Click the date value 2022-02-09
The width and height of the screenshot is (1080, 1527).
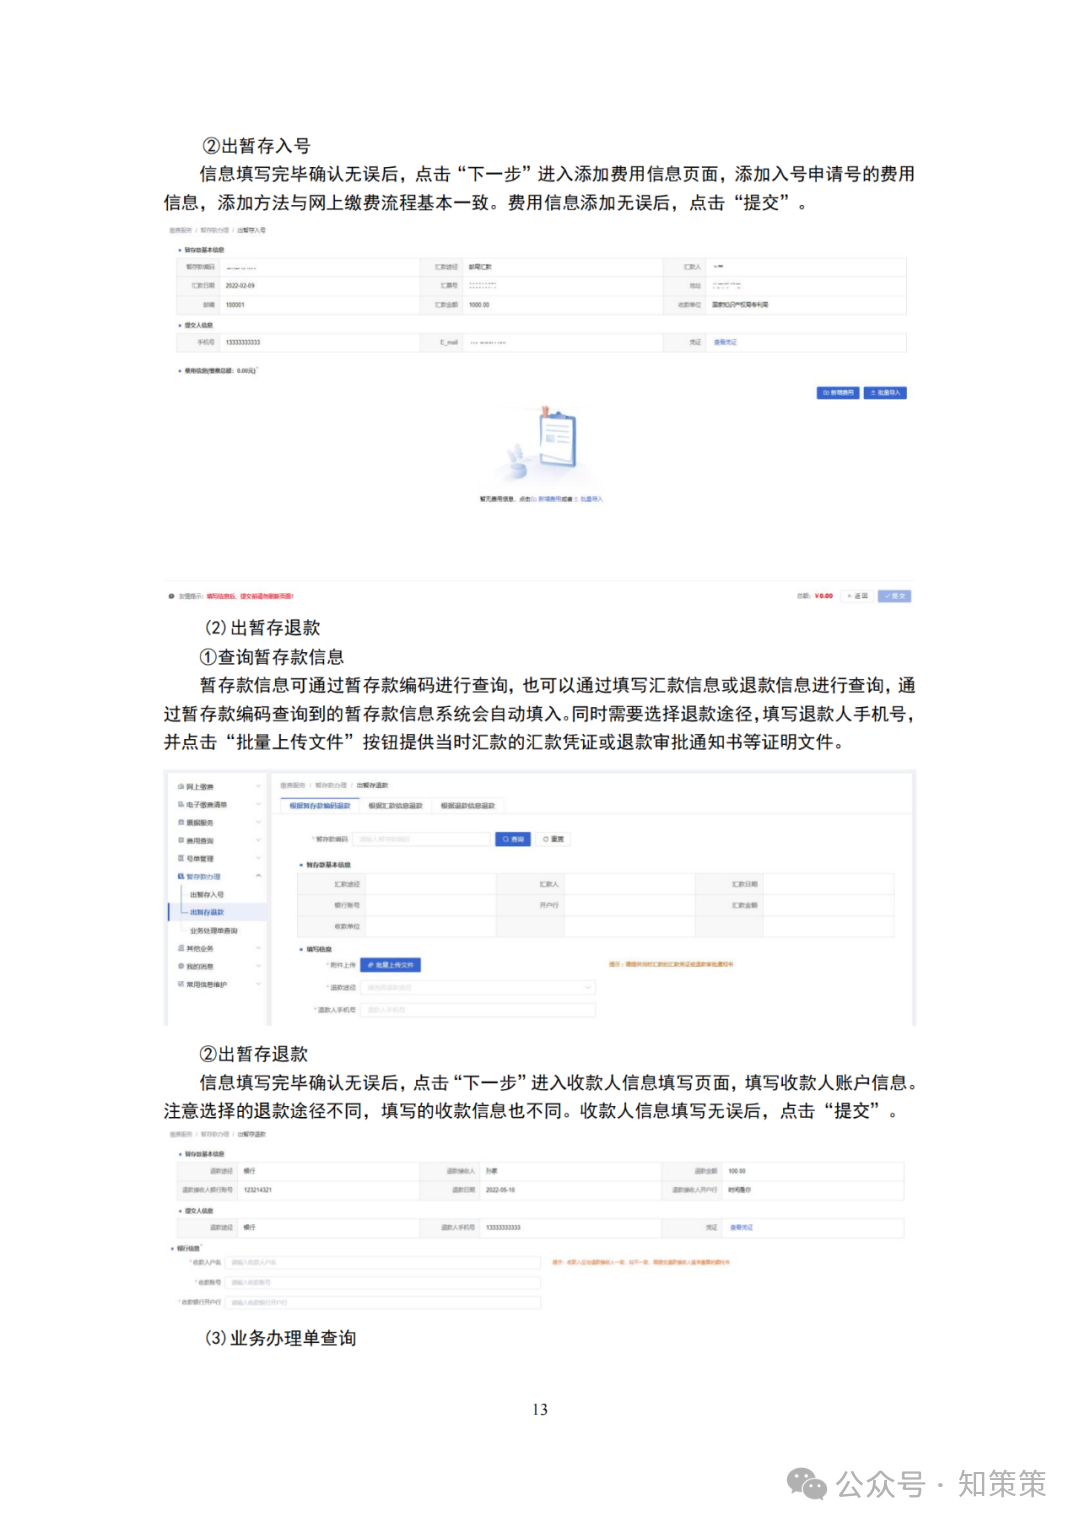pos(240,286)
